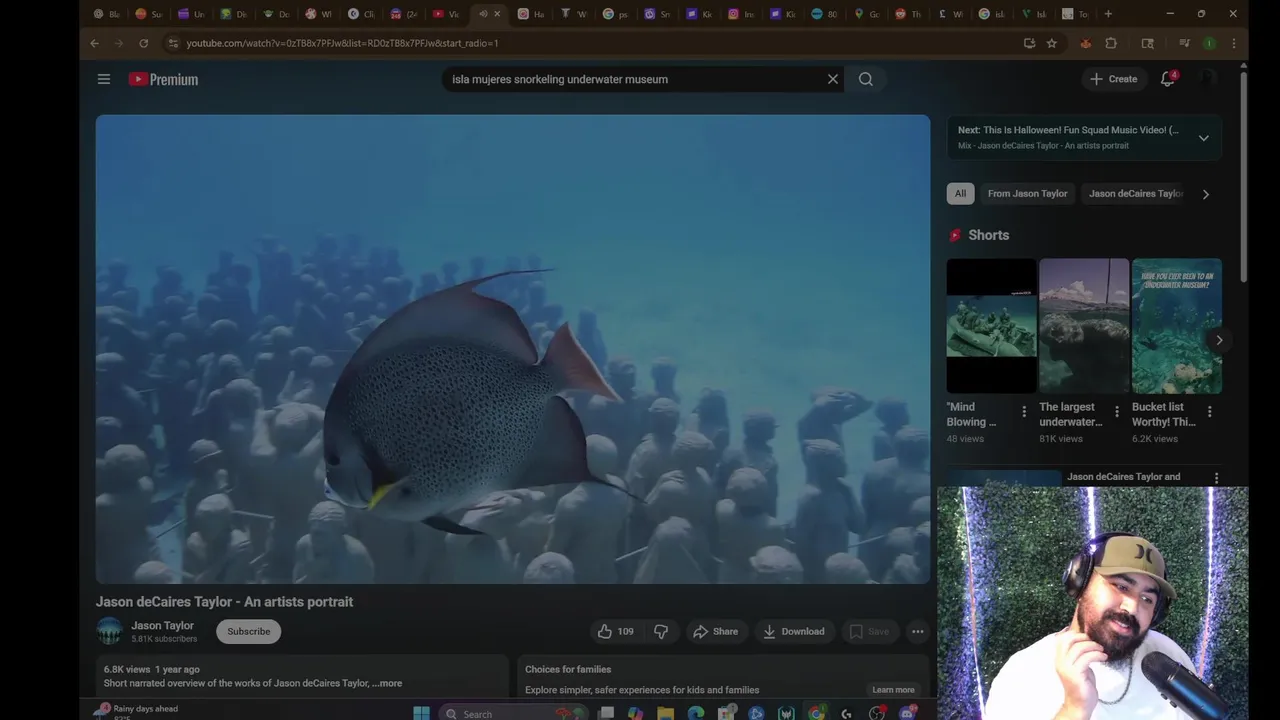The image size is (1280, 720).
Task: Go back in browser
Action: (x=94, y=43)
